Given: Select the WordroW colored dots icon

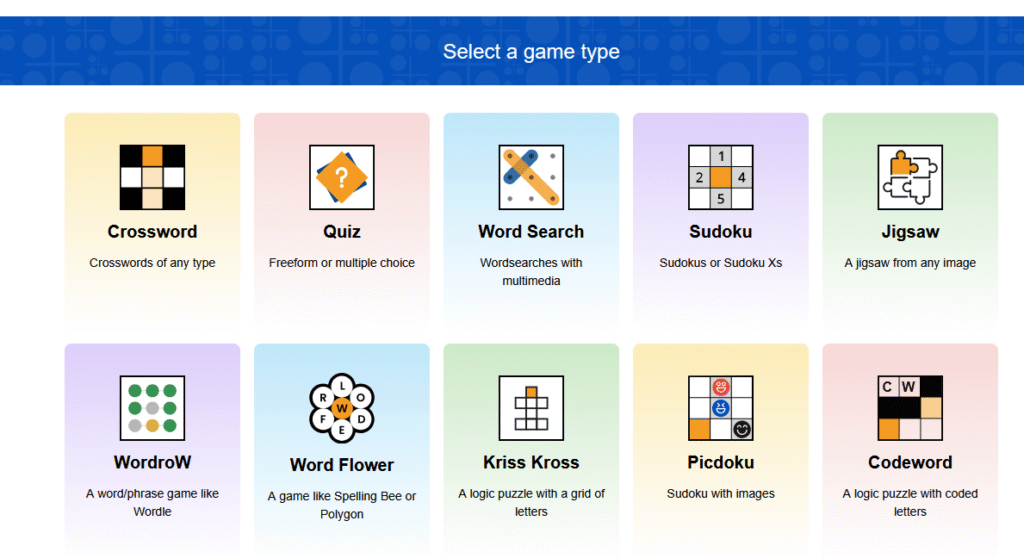Looking at the screenshot, I should (152, 408).
